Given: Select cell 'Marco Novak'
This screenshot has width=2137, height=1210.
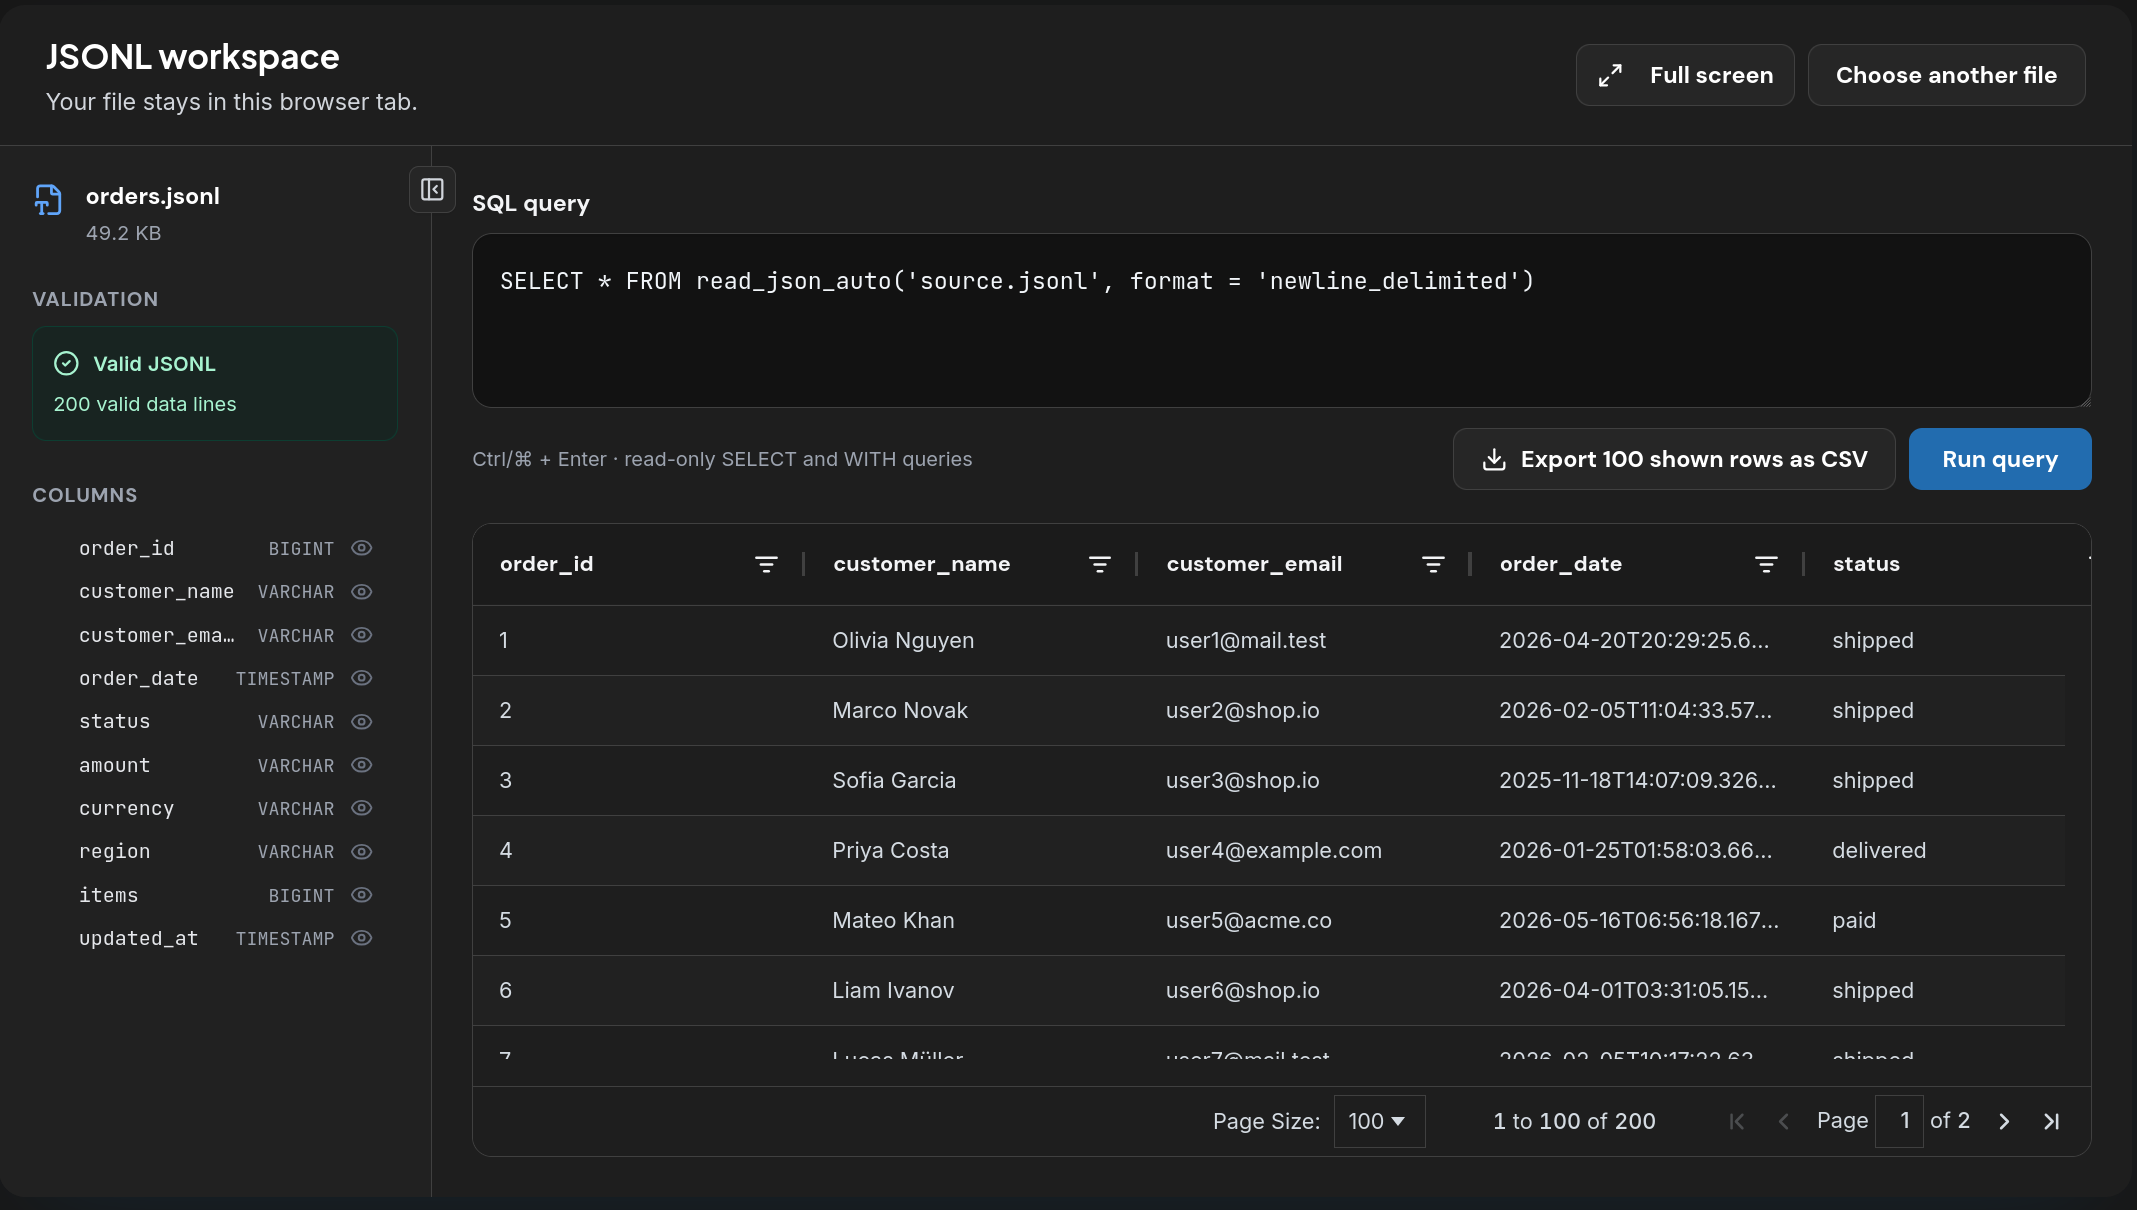Looking at the screenshot, I should [900, 710].
